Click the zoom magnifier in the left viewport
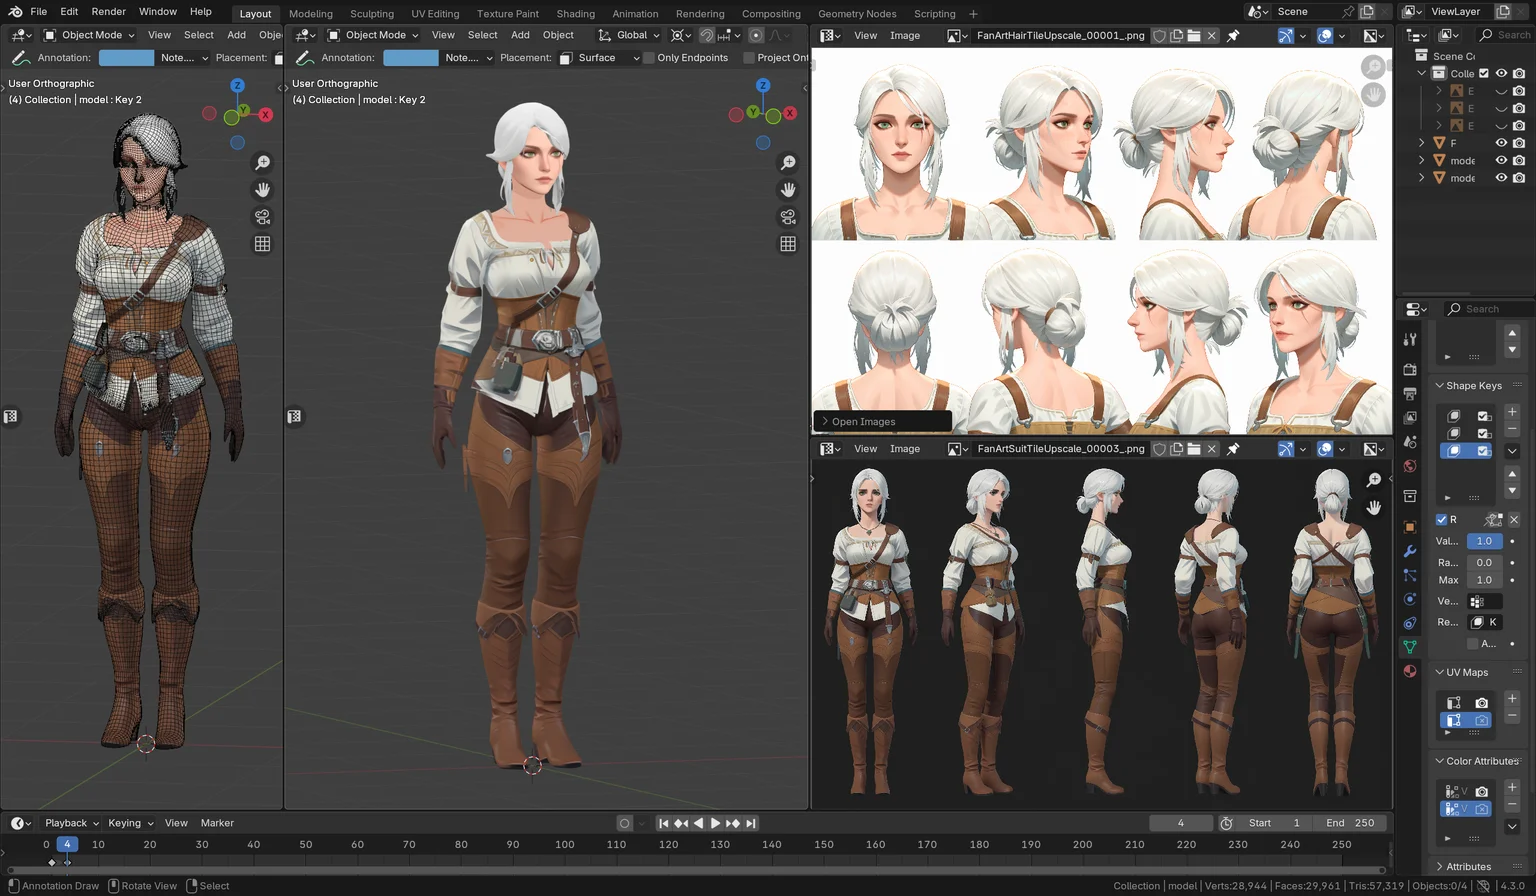 tap(262, 163)
